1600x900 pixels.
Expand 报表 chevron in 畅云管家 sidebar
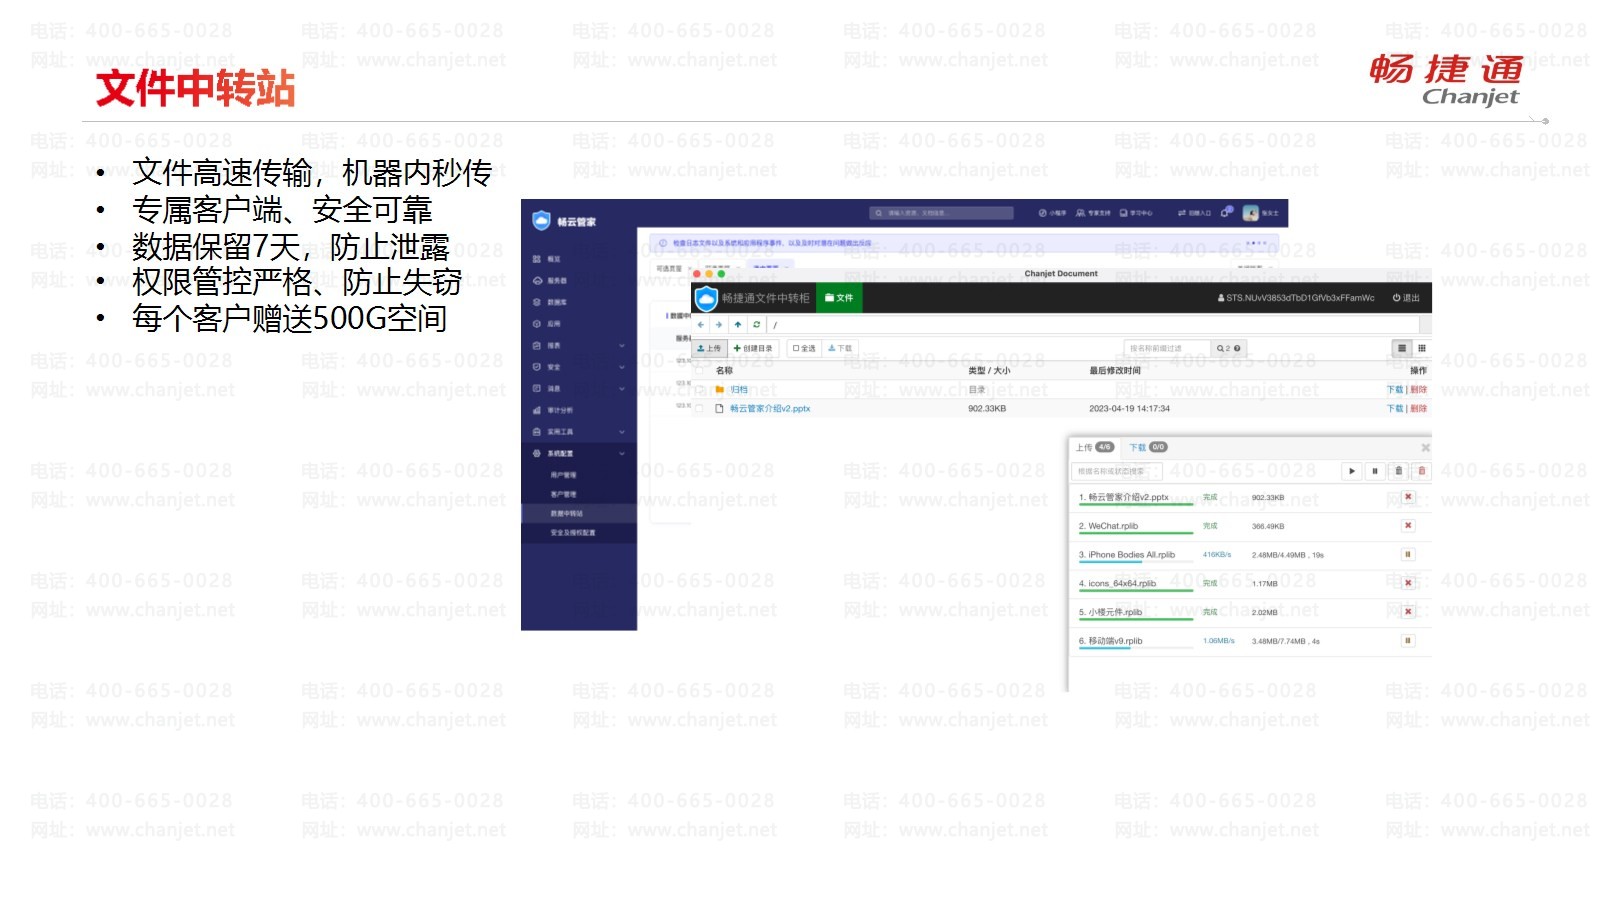[x=622, y=346]
